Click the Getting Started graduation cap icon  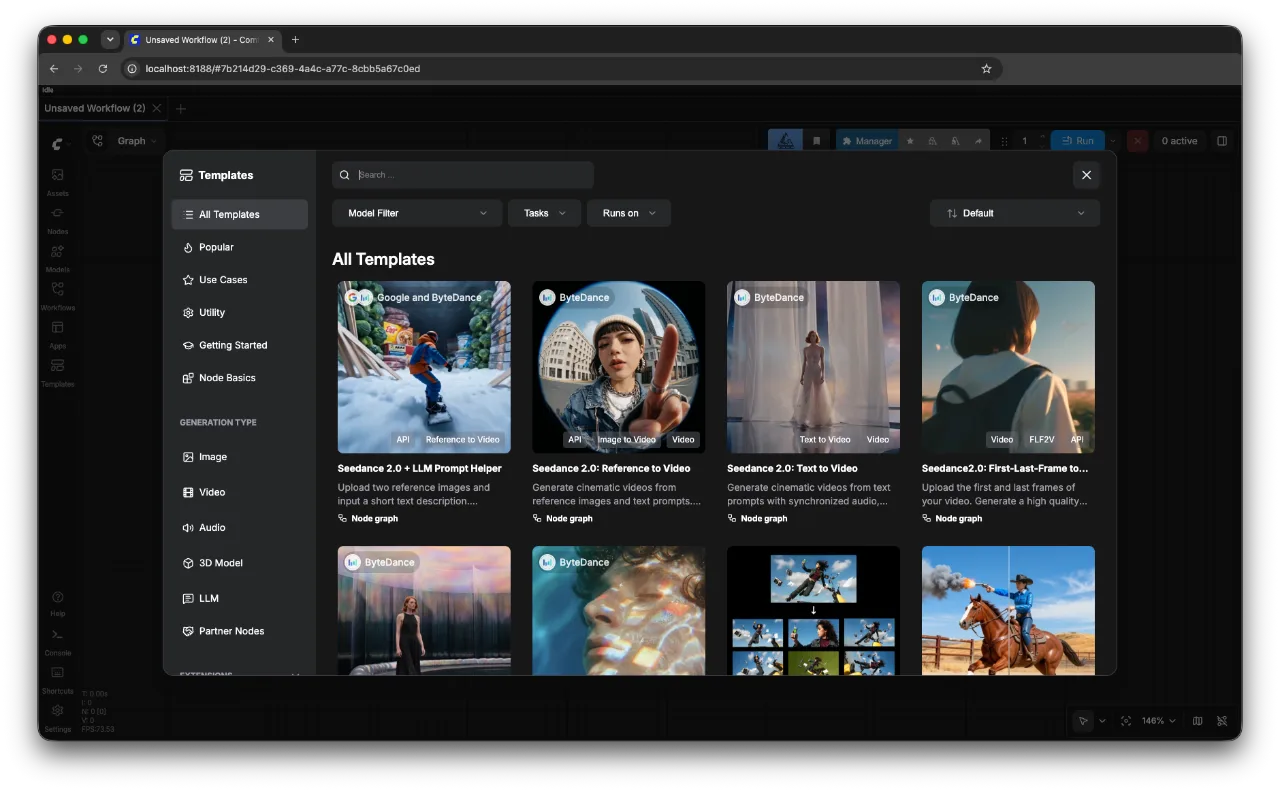coord(188,345)
